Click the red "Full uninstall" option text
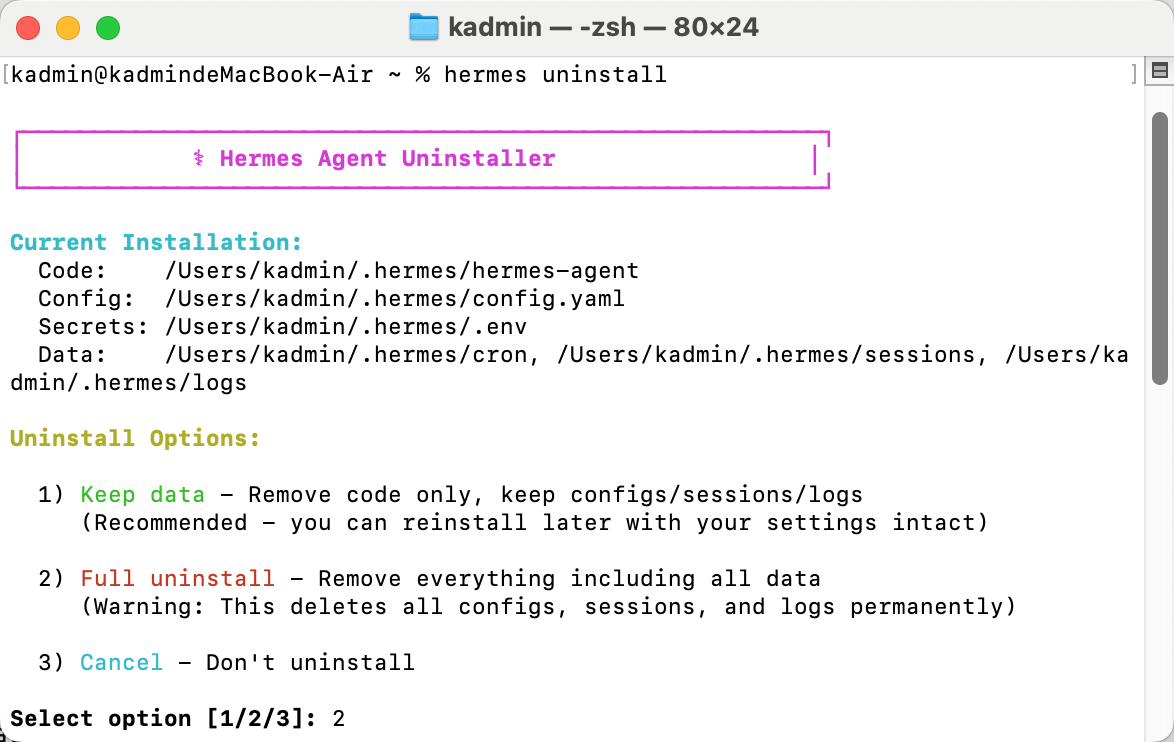 (177, 578)
